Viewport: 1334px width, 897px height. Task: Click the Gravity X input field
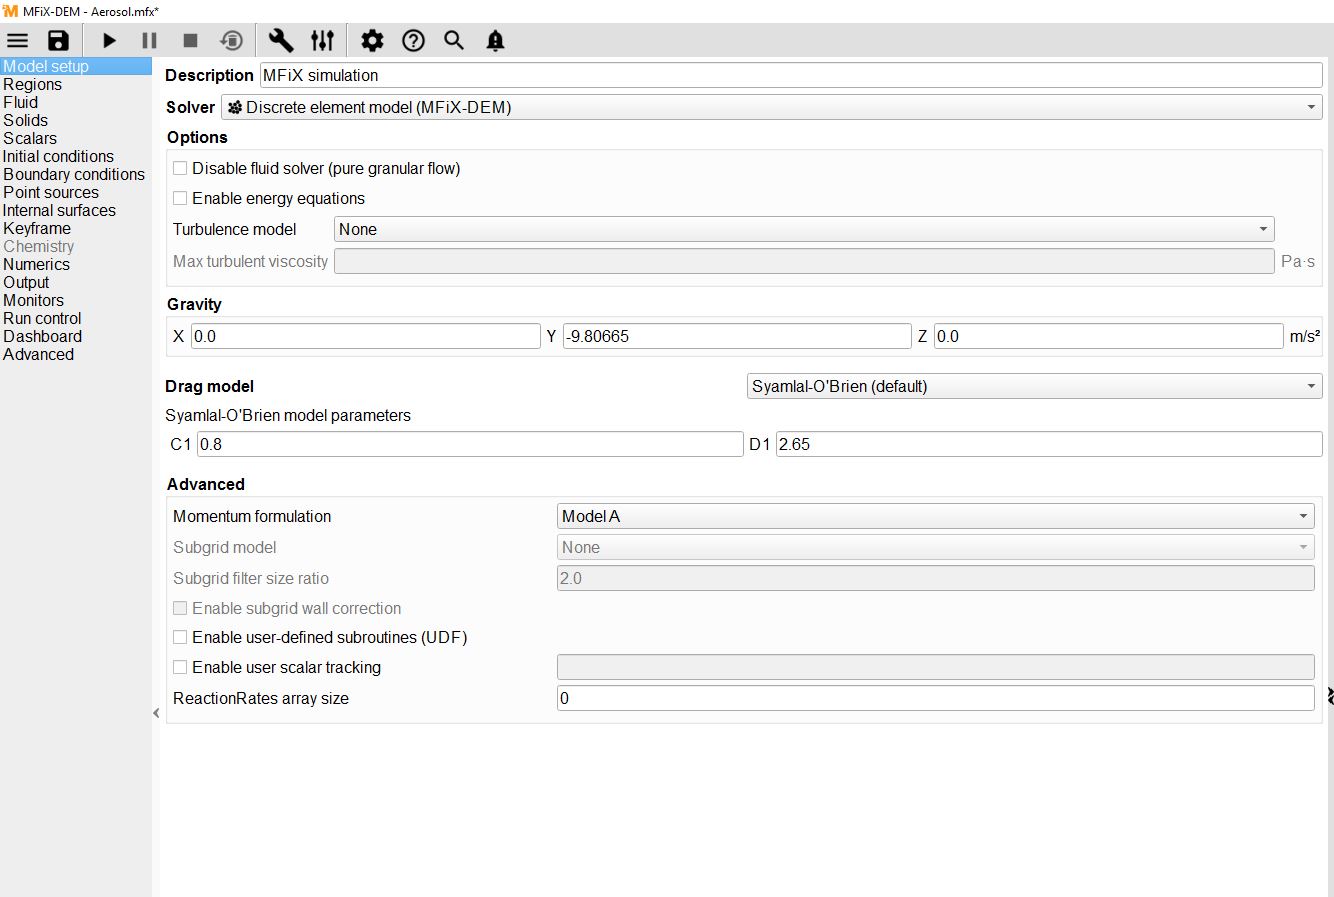(365, 336)
